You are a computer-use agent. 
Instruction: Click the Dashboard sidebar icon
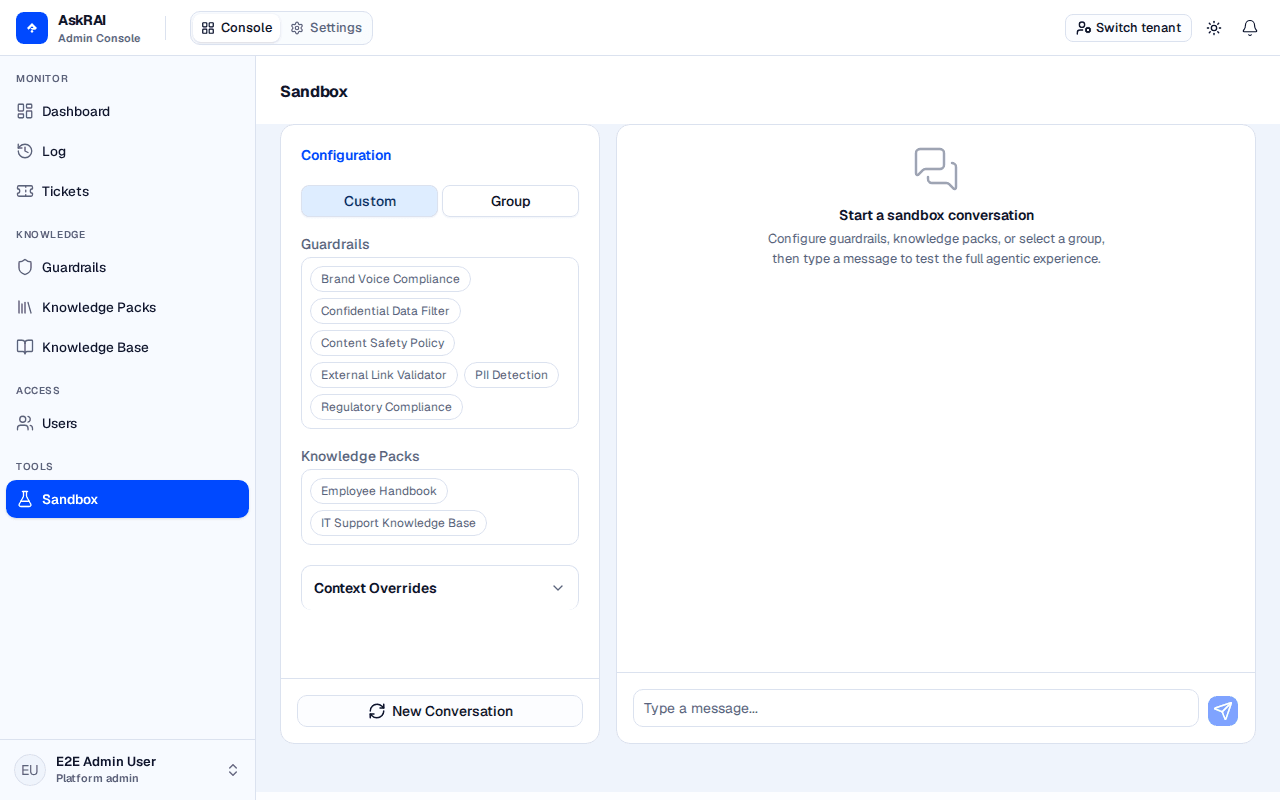(x=25, y=111)
